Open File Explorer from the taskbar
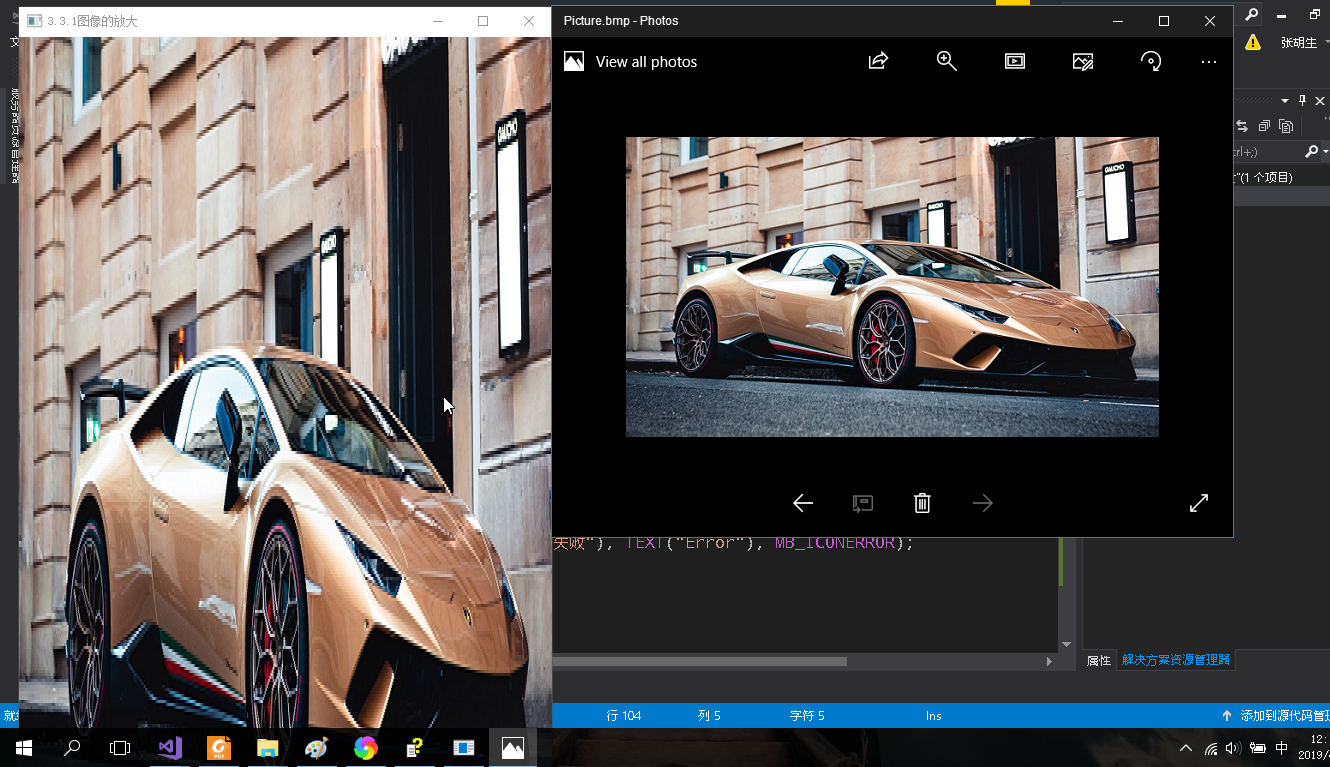1330x767 pixels. point(267,747)
